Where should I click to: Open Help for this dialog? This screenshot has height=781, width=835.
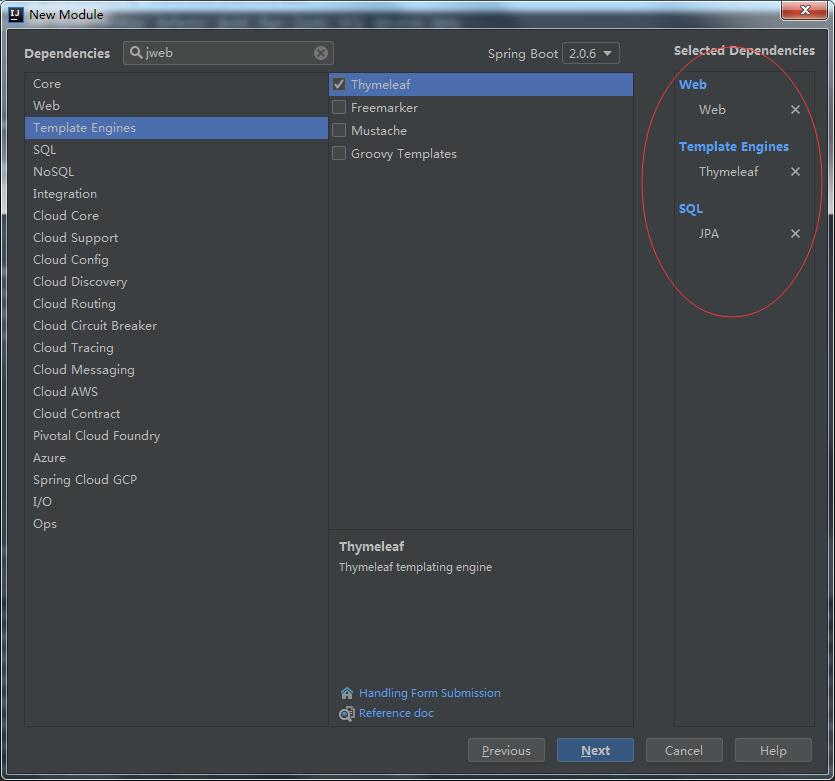773,751
